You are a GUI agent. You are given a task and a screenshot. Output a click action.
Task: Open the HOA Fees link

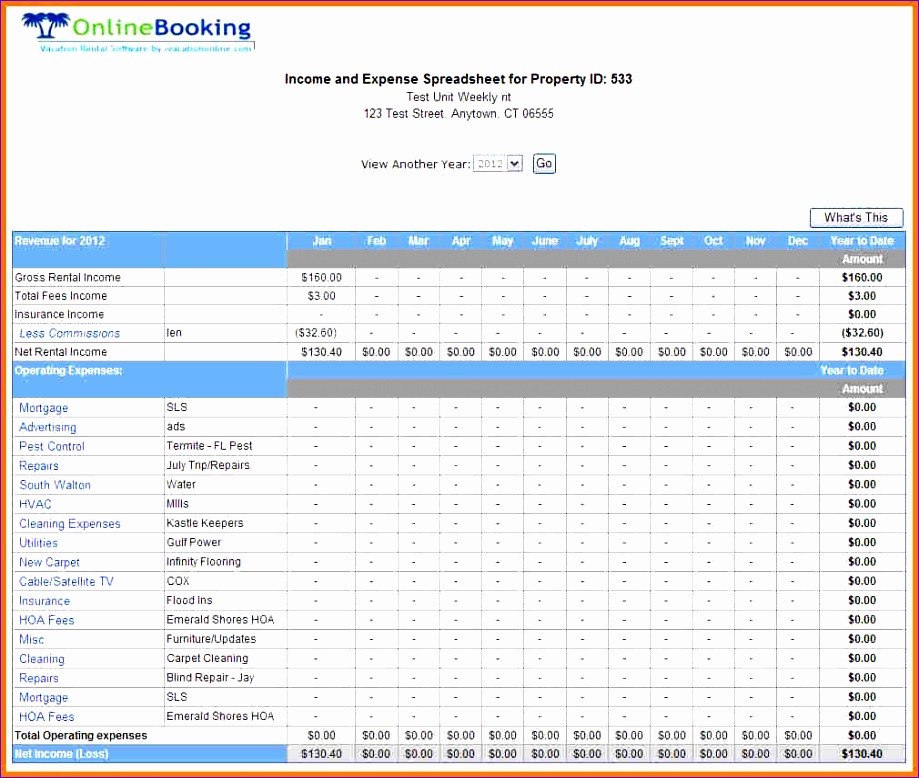click(x=46, y=620)
